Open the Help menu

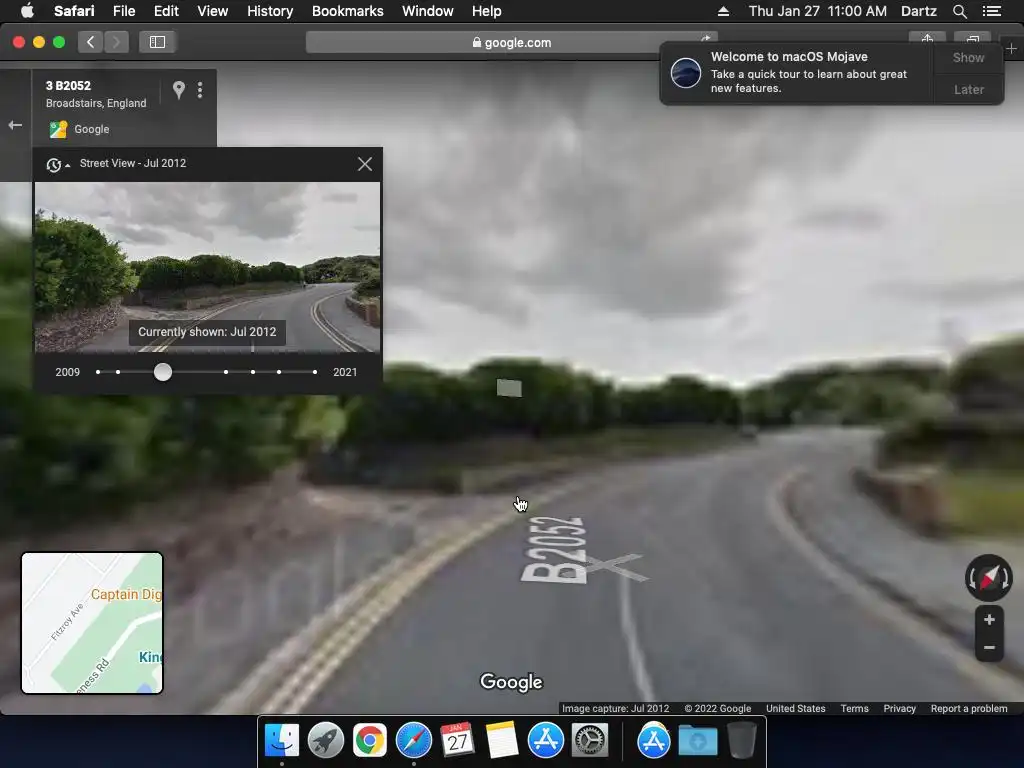click(487, 11)
